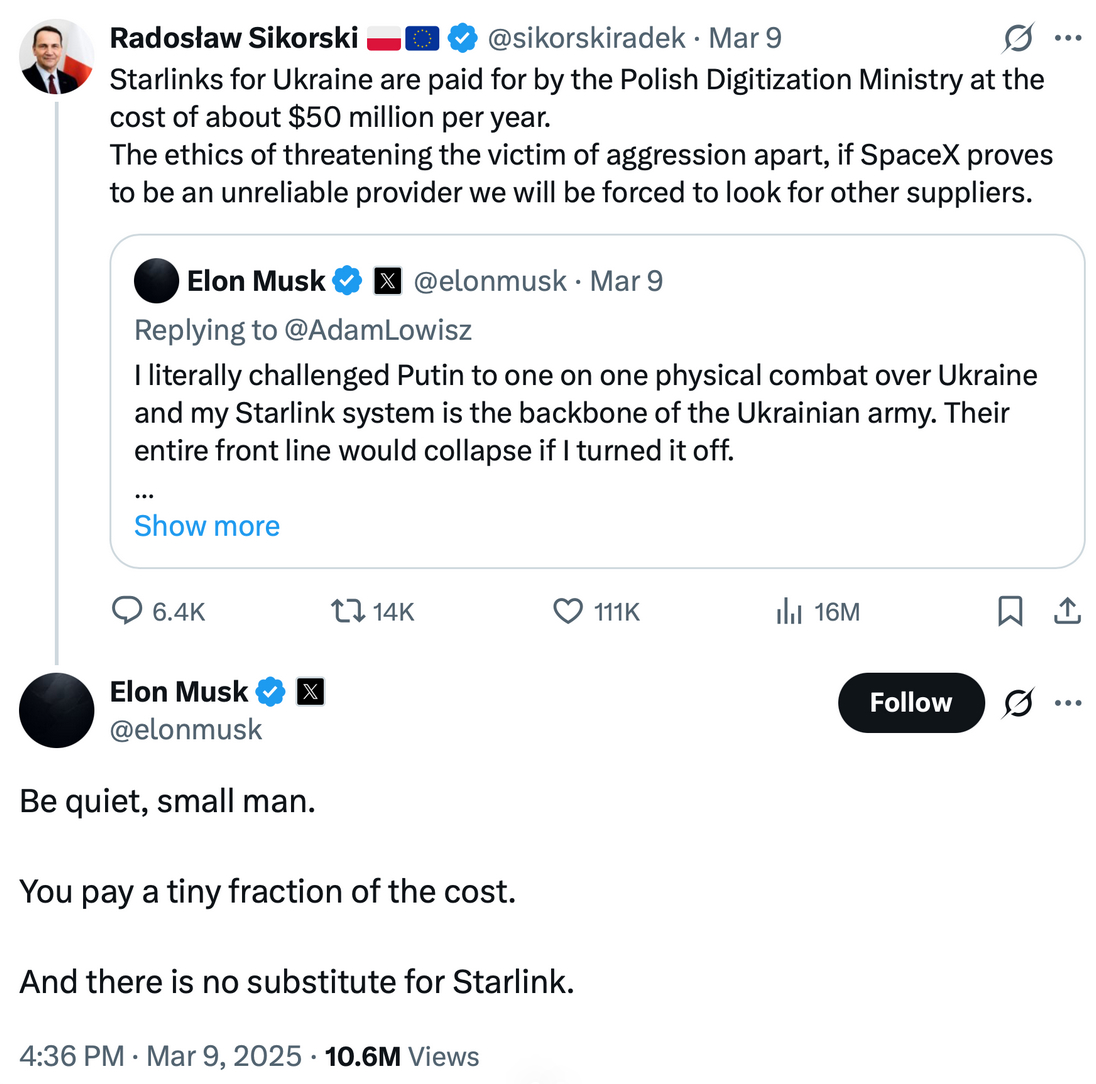Click the reply icon showing 6.4K
Screen dimensions: 1096x1084
[x=127, y=611]
